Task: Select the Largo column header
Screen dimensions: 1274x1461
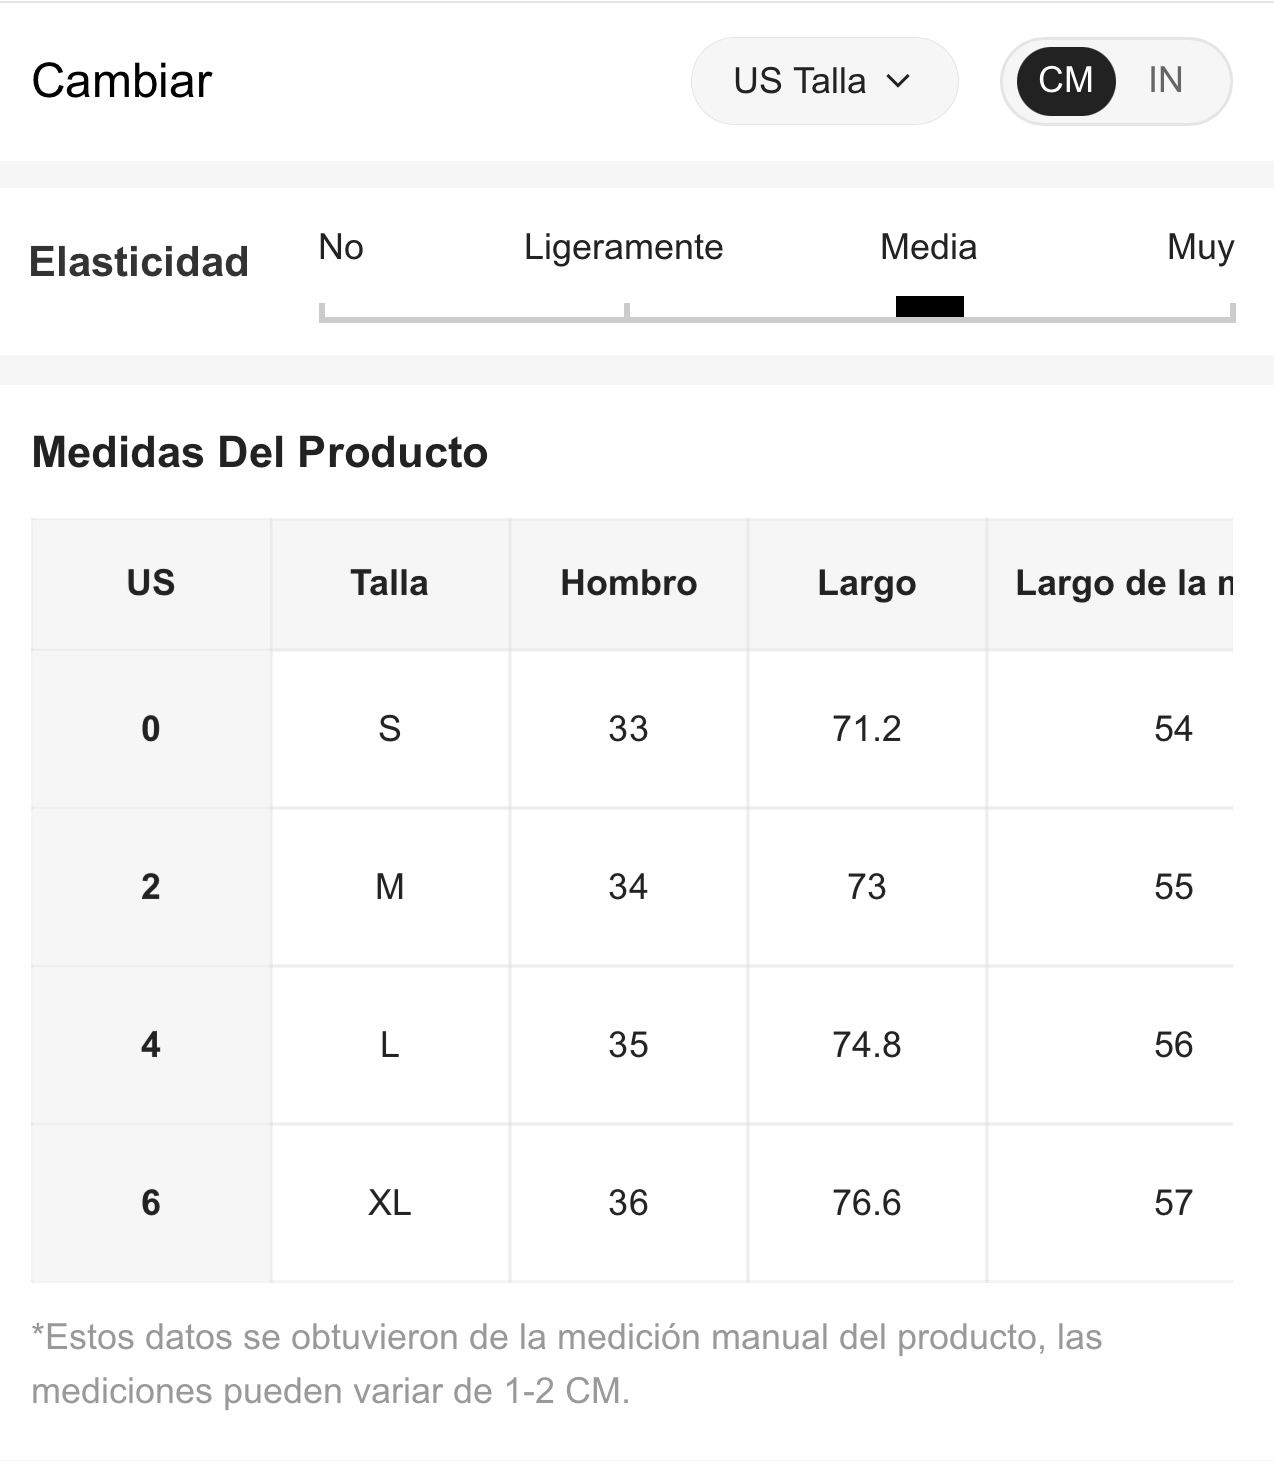Action: point(866,583)
